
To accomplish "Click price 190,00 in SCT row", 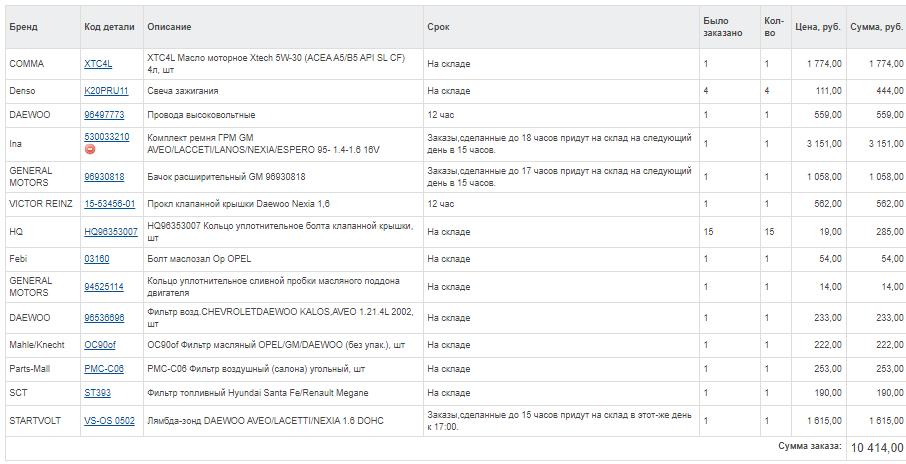I will point(829,393).
